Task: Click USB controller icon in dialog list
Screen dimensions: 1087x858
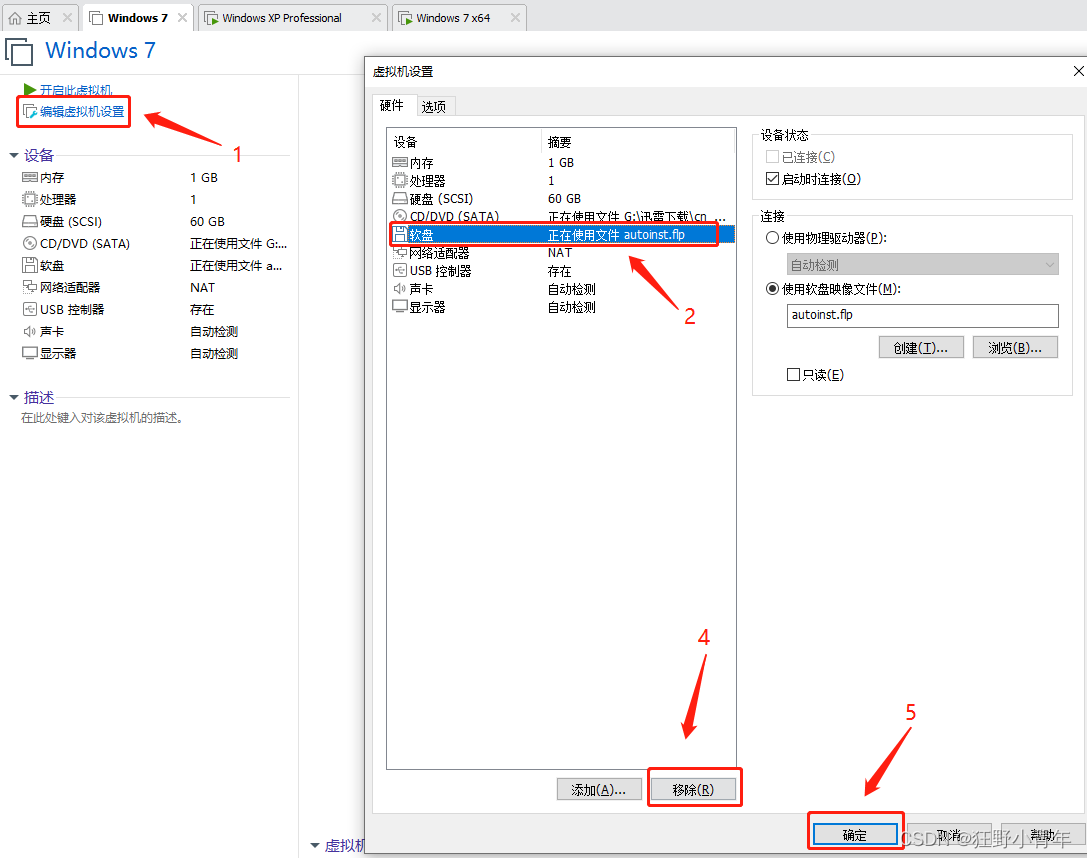Action: point(400,270)
